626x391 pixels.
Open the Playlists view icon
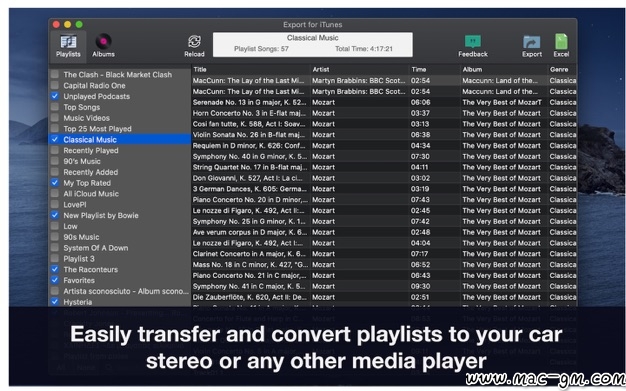[68, 42]
